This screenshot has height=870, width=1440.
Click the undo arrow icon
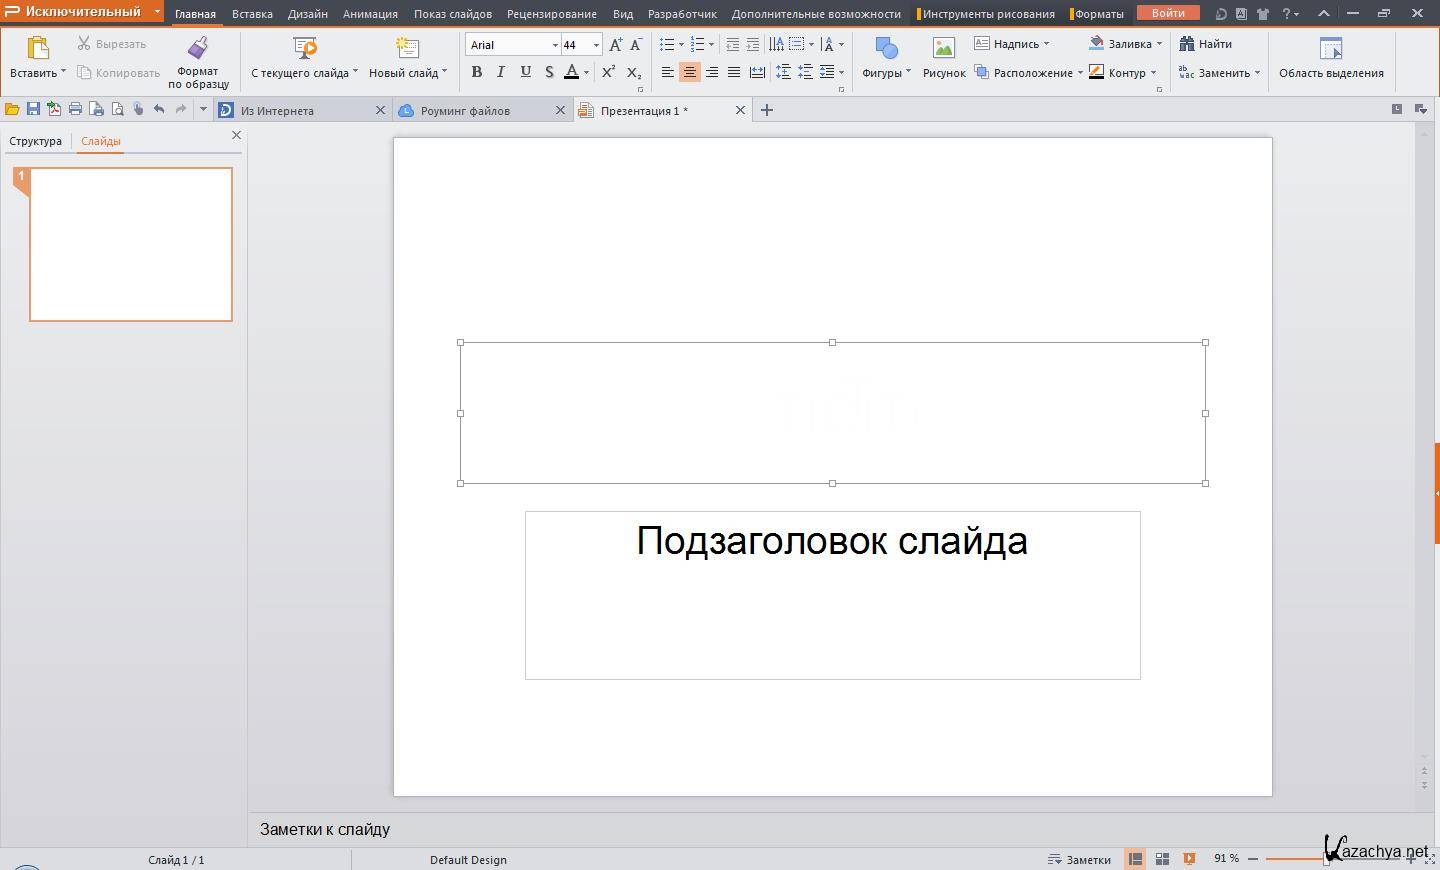click(x=159, y=109)
